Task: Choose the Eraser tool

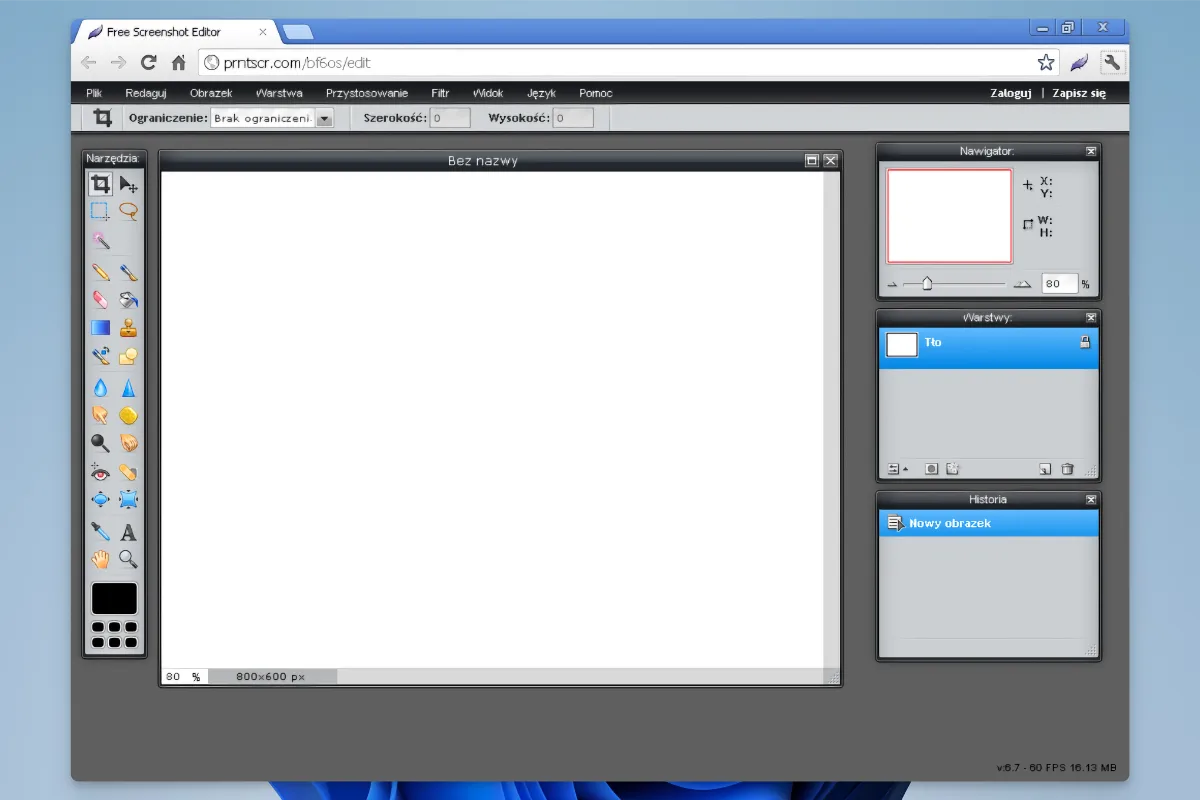Action: (100, 299)
